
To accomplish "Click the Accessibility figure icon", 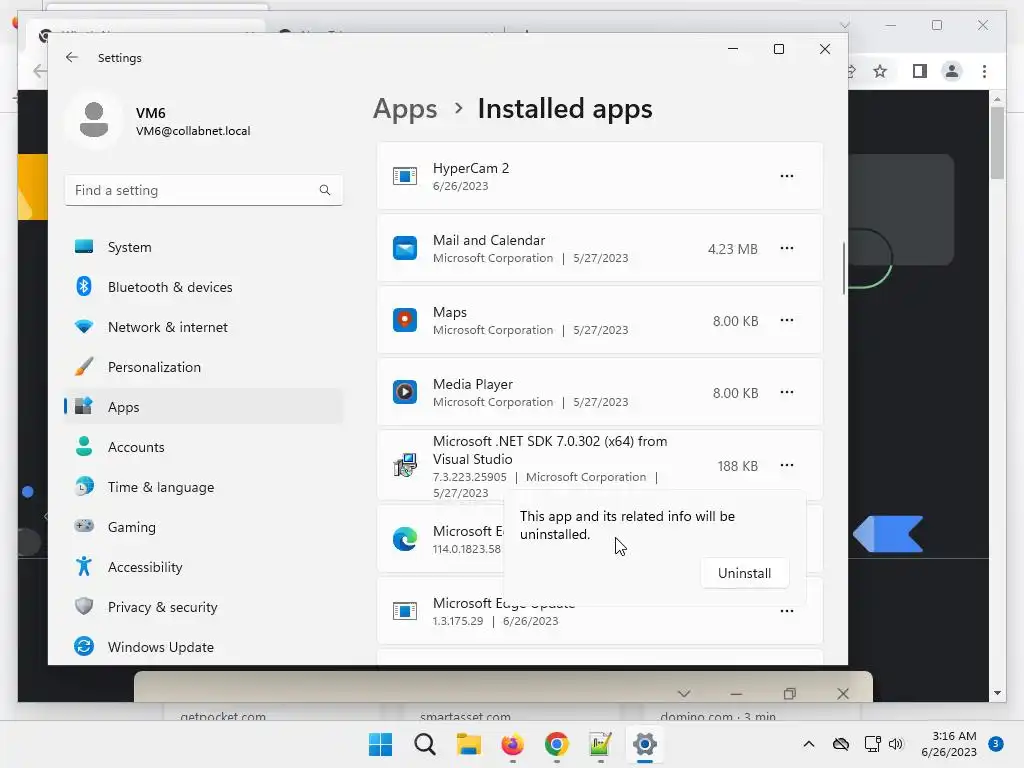I will 84,566.
